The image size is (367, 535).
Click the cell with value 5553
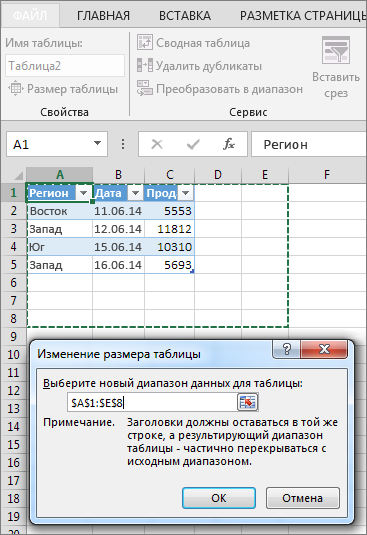click(170, 211)
